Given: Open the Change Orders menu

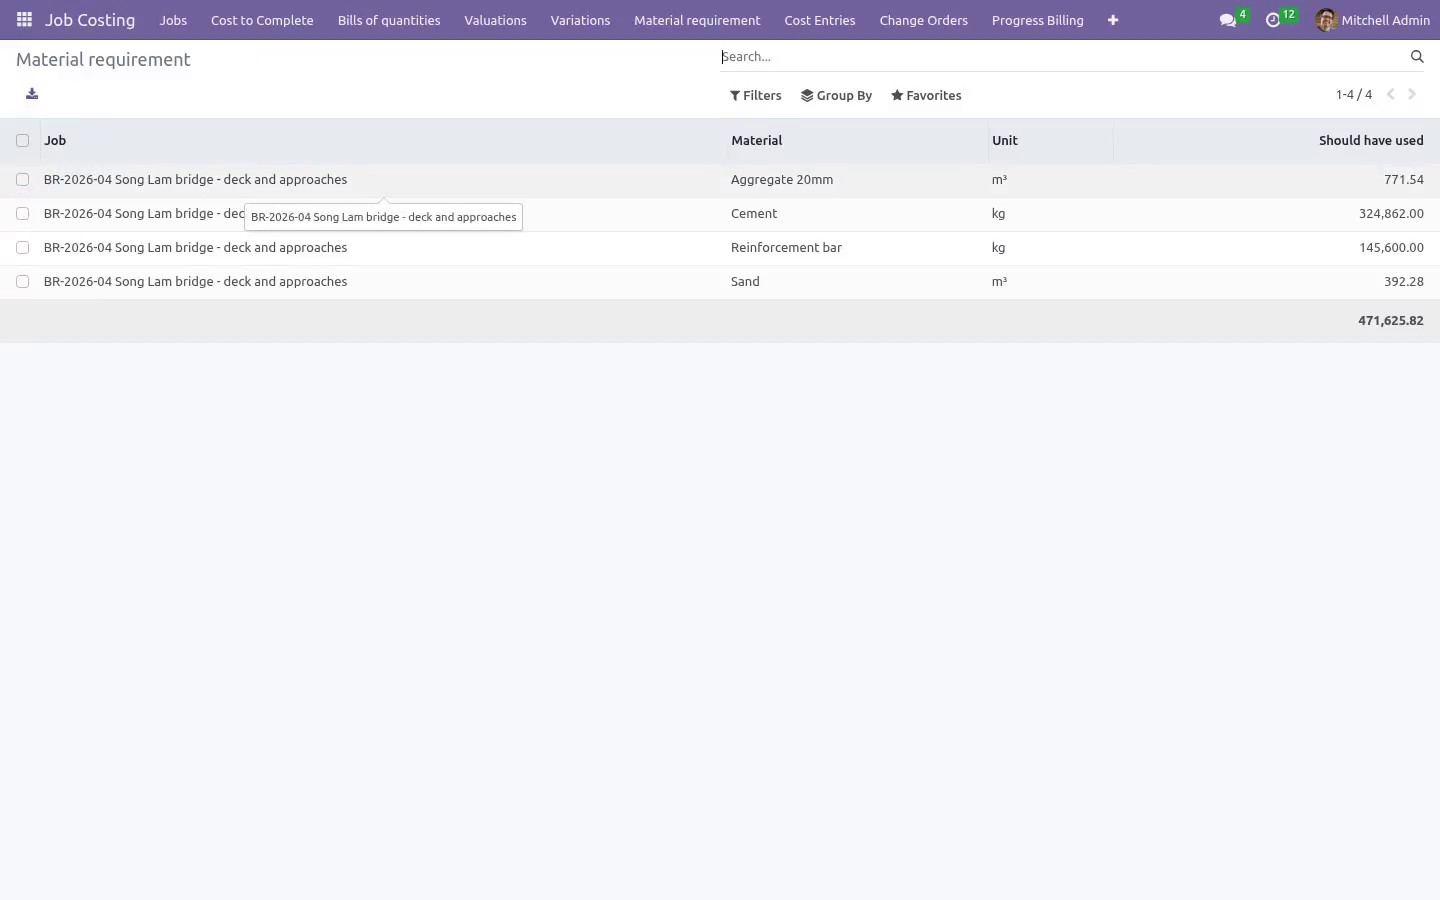Looking at the screenshot, I should click(x=924, y=20).
